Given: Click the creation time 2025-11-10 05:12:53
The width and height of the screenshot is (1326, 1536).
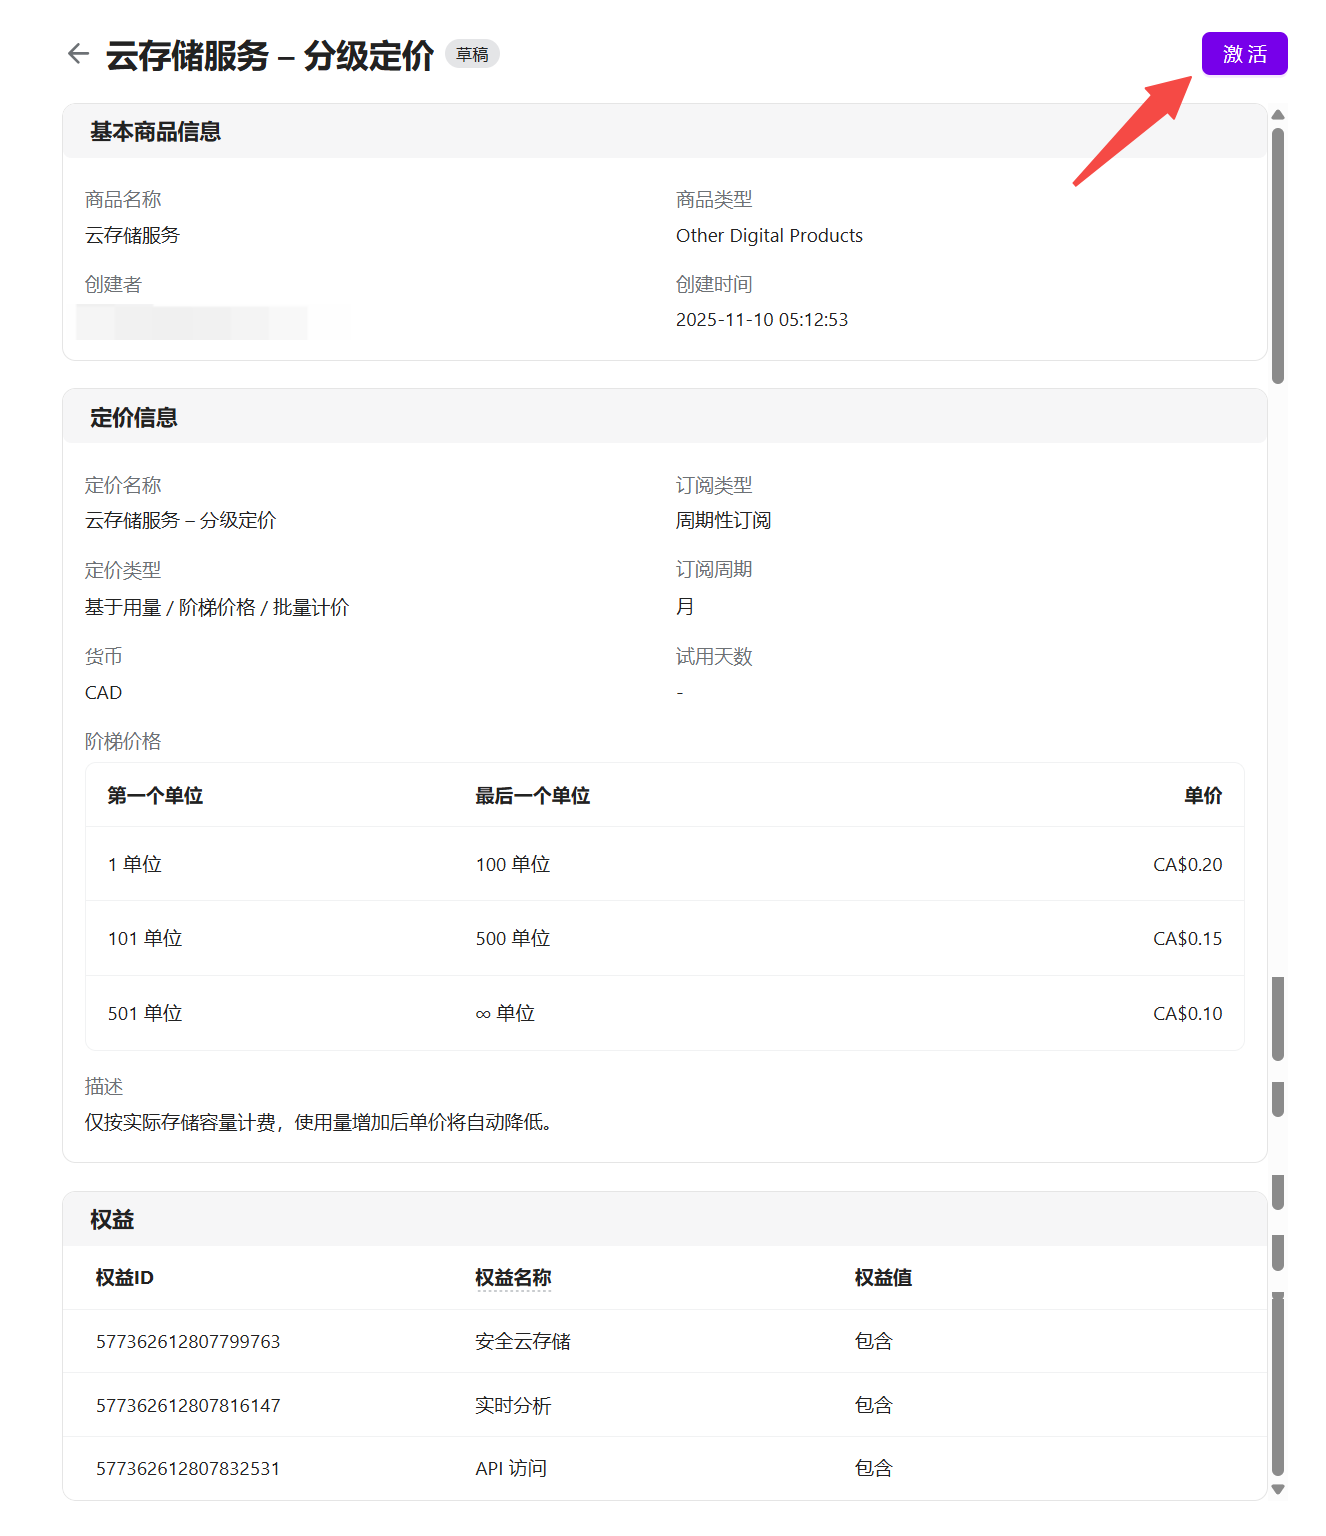Looking at the screenshot, I should tap(761, 319).
